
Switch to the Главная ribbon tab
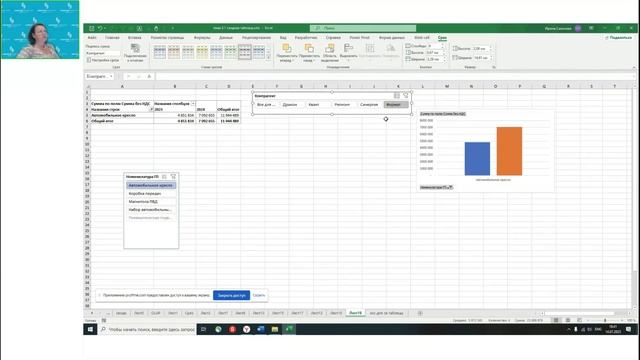(112, 38)
